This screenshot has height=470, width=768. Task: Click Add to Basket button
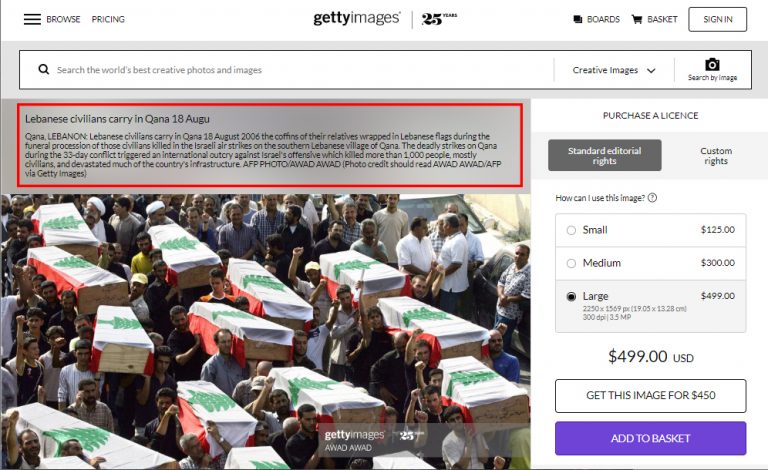point(650,438)
